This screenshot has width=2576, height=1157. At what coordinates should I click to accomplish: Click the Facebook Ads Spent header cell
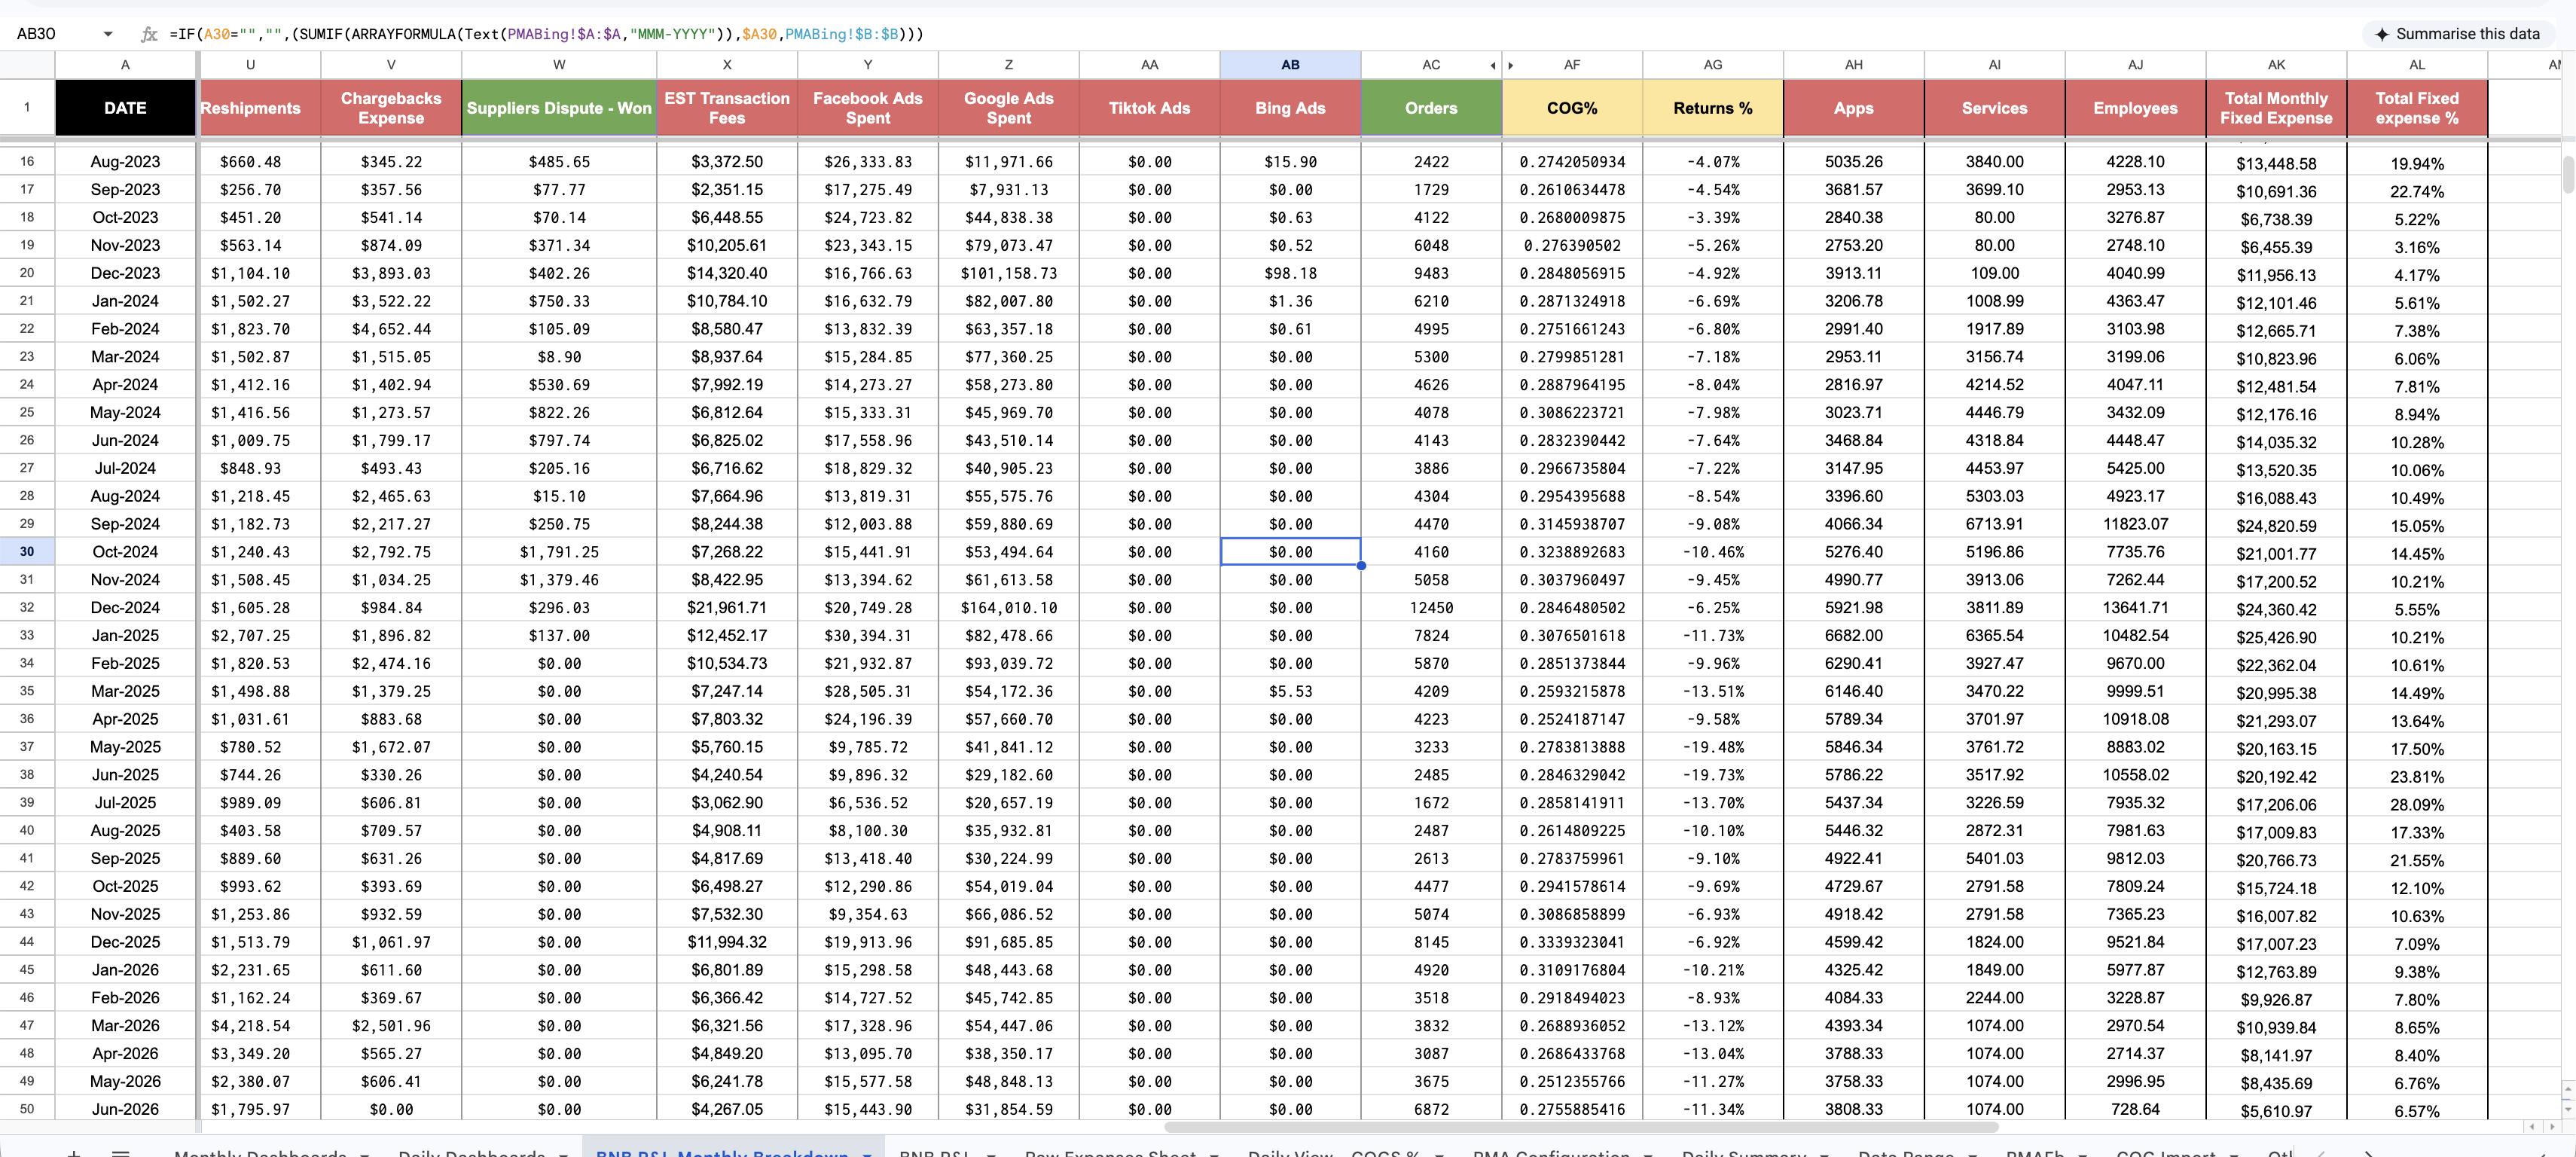(x=868, y=108)
